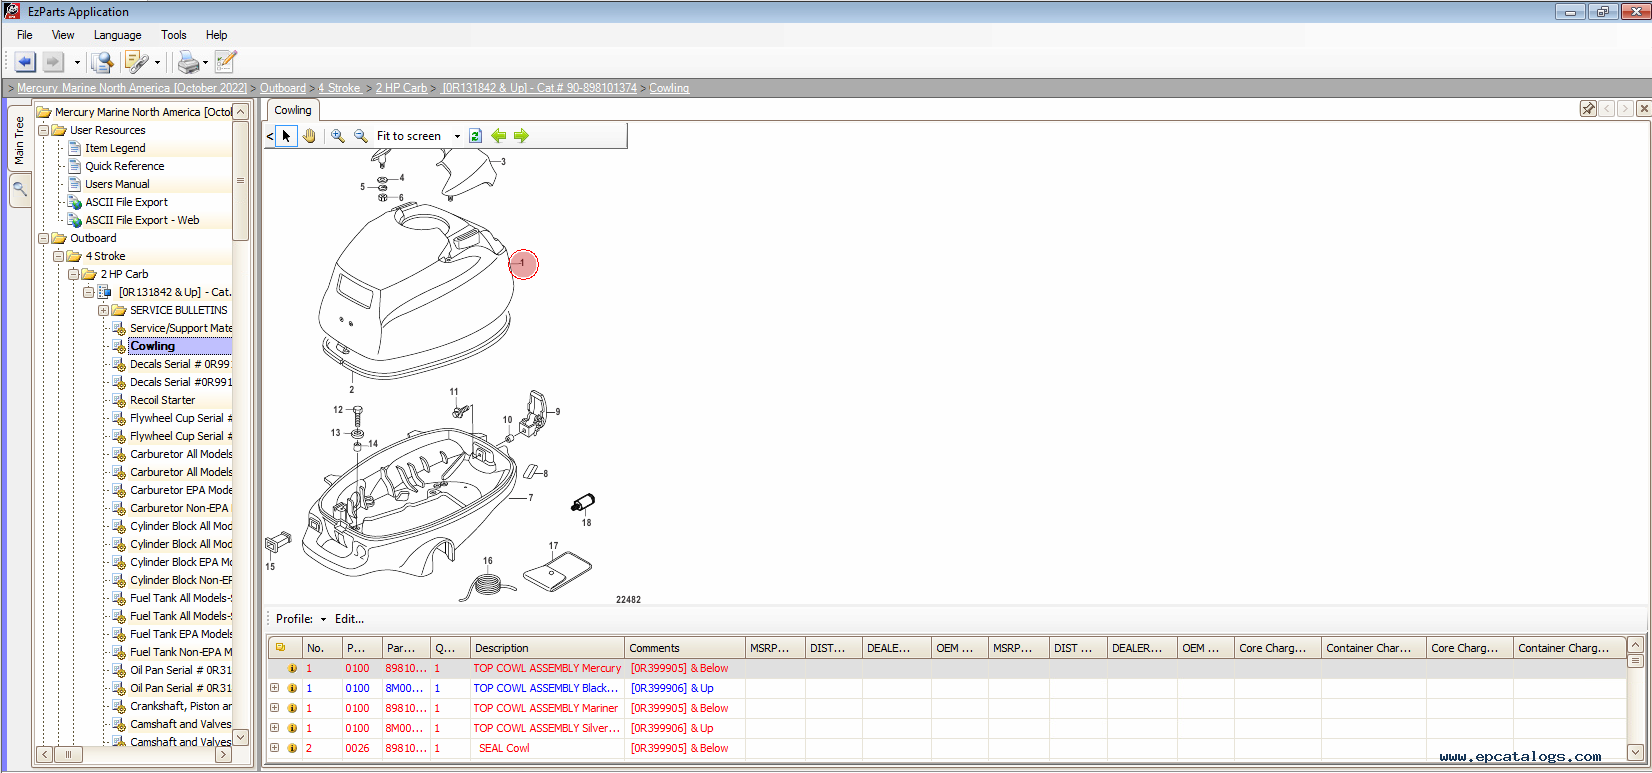Collapse the 2 HP Carb tree node
The width and height of the screenshot is (1652, 773).
[73, 274]
